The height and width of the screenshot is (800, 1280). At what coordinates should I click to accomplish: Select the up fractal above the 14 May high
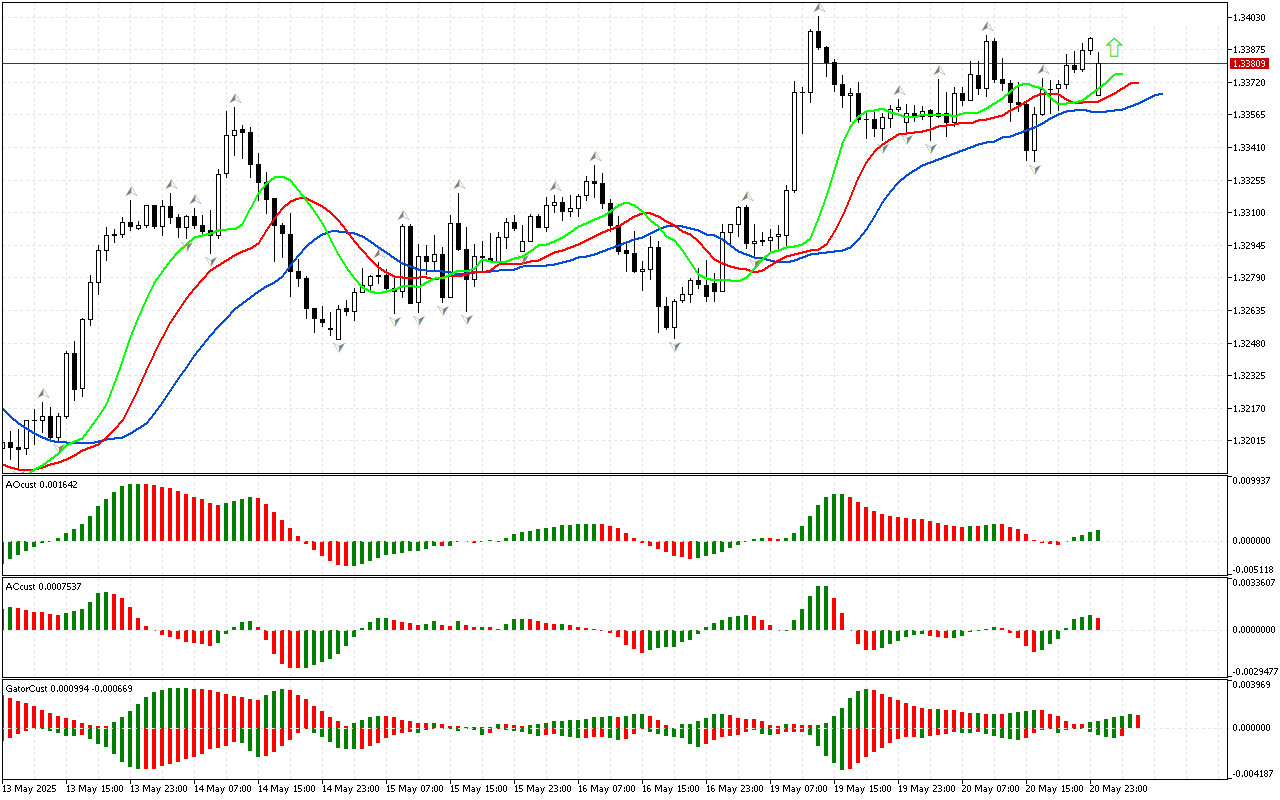click(x=235, y=98)
